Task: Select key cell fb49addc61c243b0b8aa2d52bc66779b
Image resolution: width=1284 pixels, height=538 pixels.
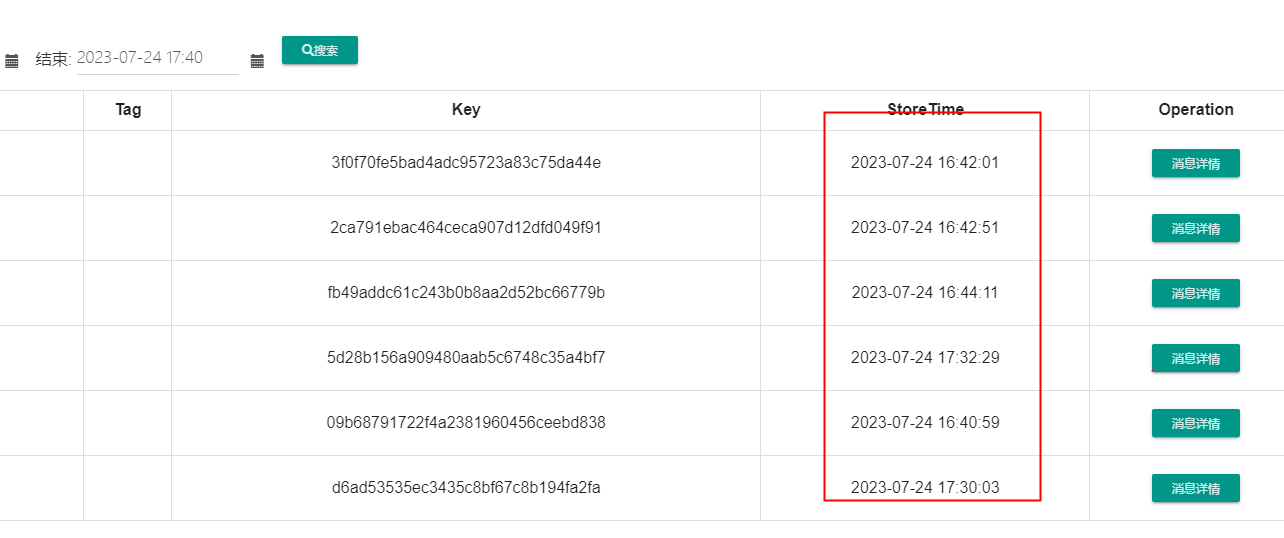Action: coord(466,293)
